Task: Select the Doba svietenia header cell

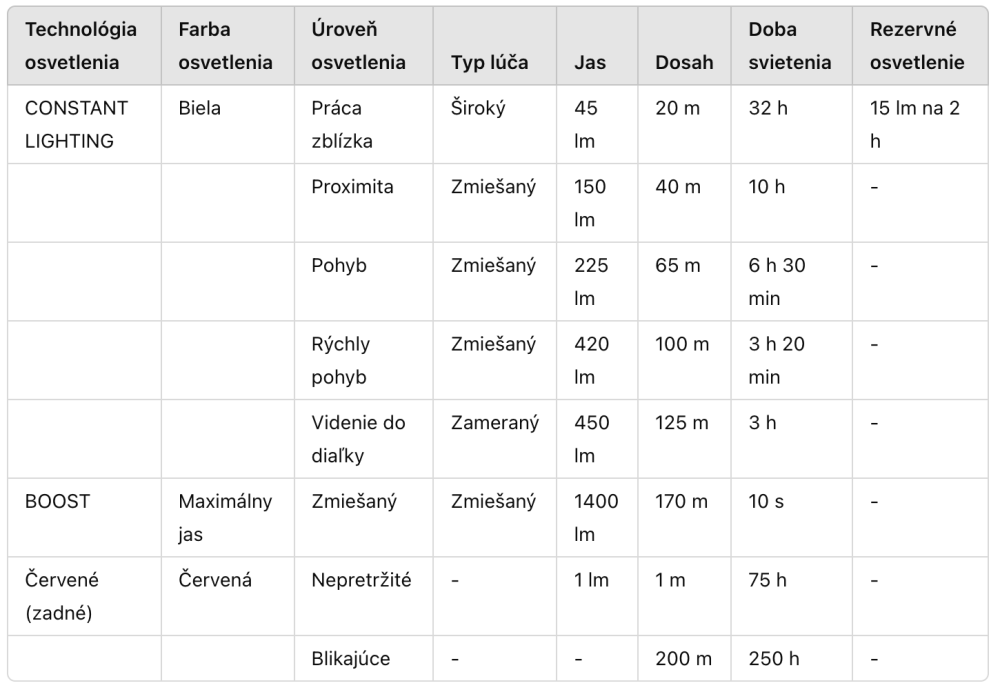Action: click(x=791, y=46)
